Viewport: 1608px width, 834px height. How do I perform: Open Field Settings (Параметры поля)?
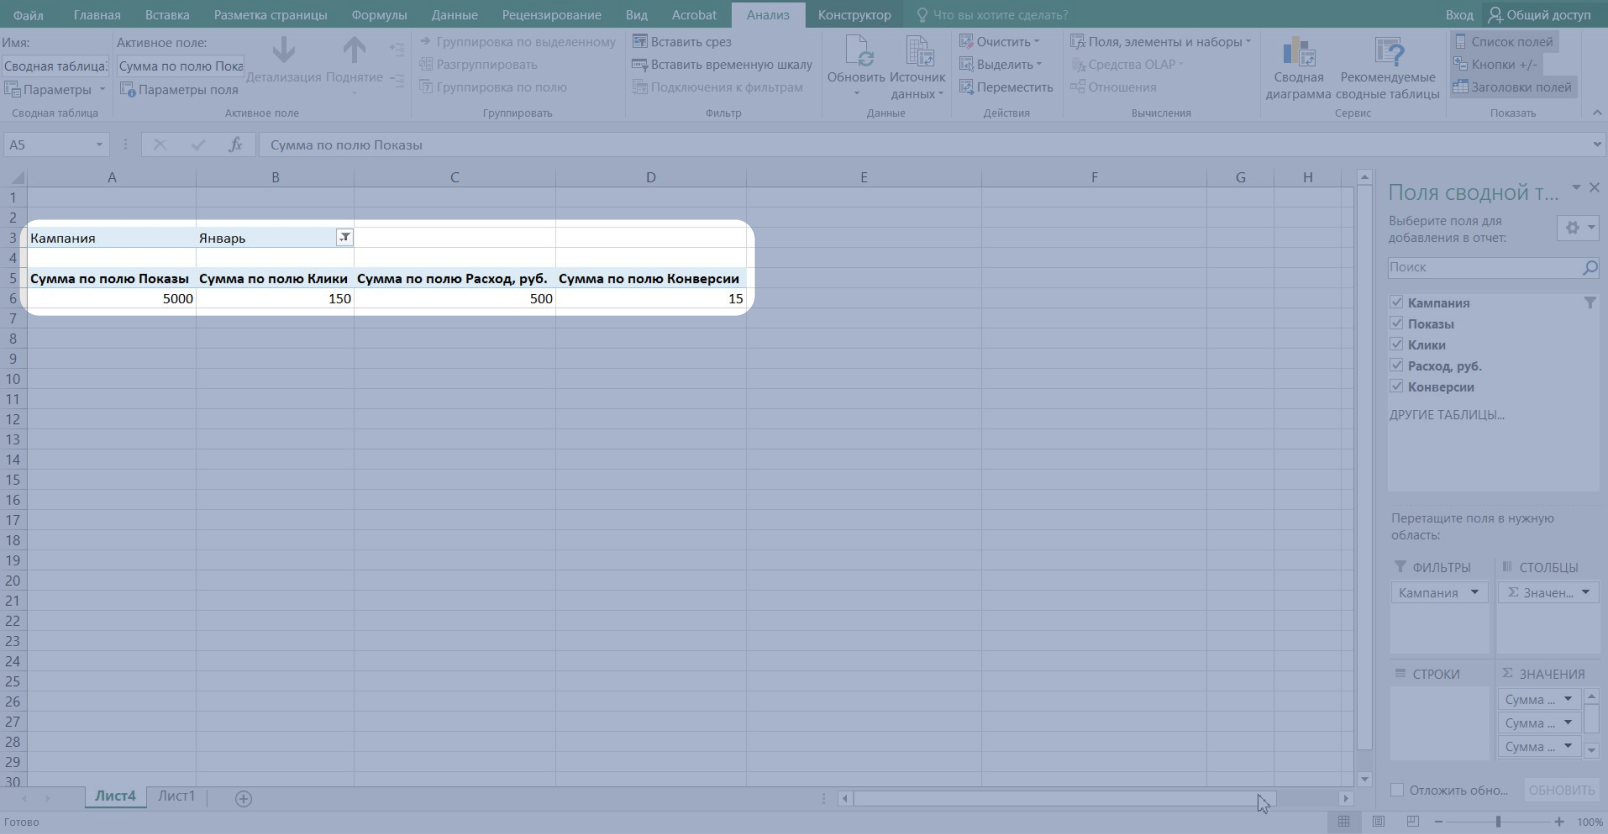[x=179, y=90]
